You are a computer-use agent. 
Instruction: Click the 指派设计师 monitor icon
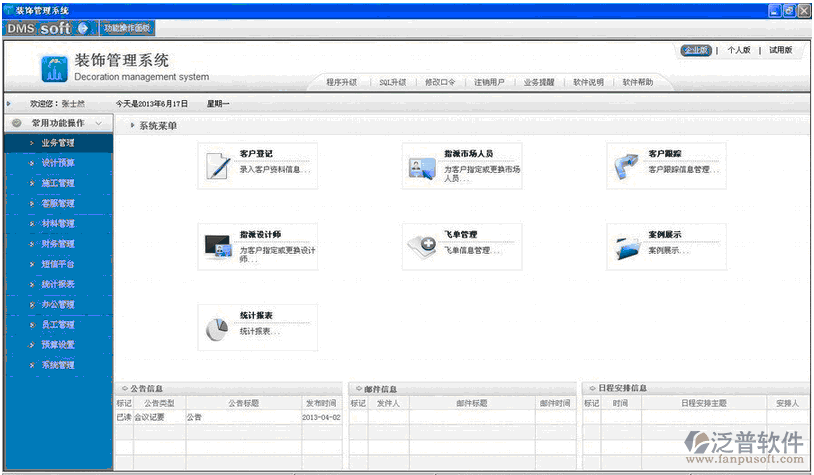click(x=217, y=246)
